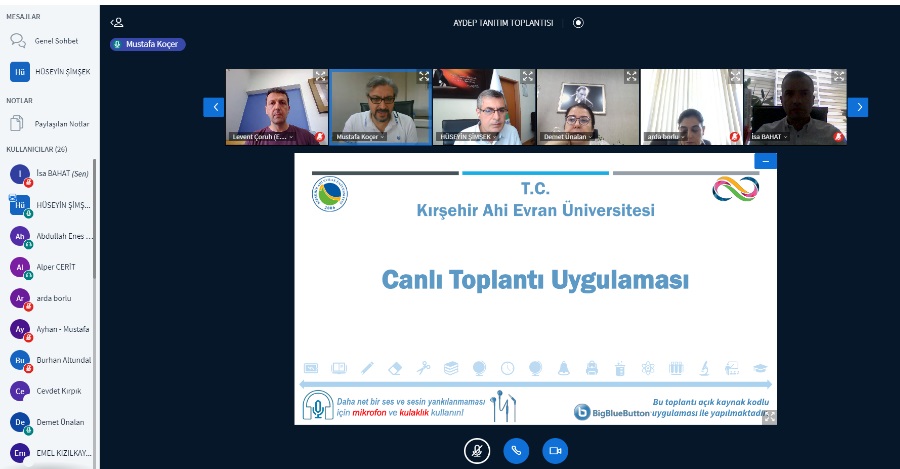Fullscreen Demet Ünalan webcam
The width and height of the screenshot is (900, 469).
tap(631, 76)
